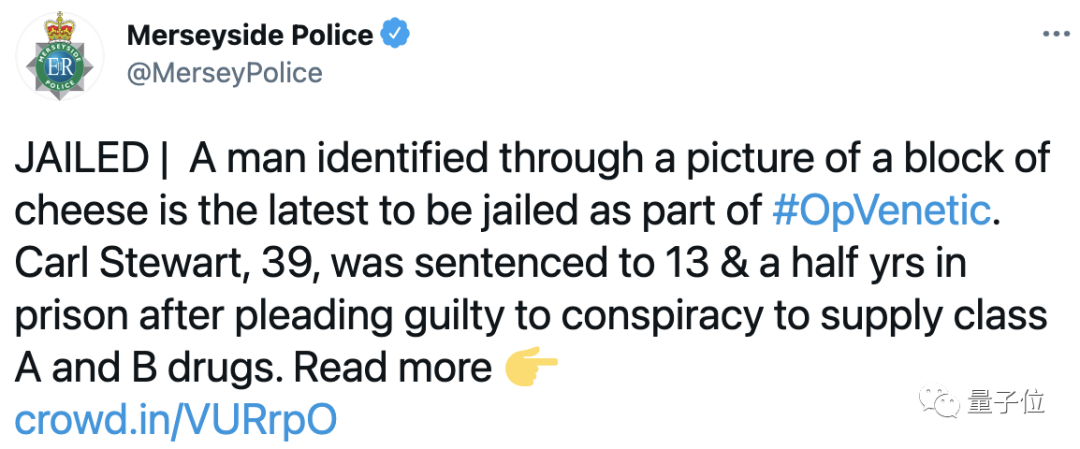Viewport: 1080px width, 449px height.
Task: Click the @MerseyPolice handle
Action: (x=224, y=73)
